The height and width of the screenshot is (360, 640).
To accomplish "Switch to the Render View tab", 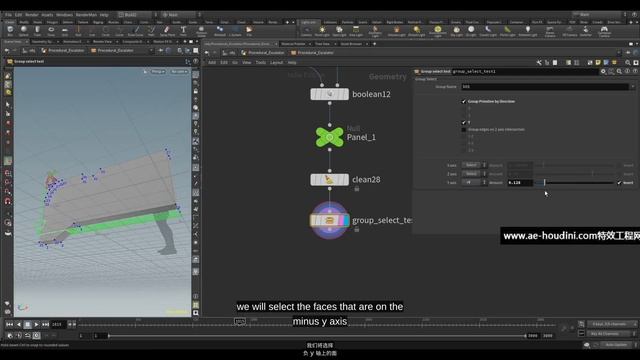I will coord(102,42).
